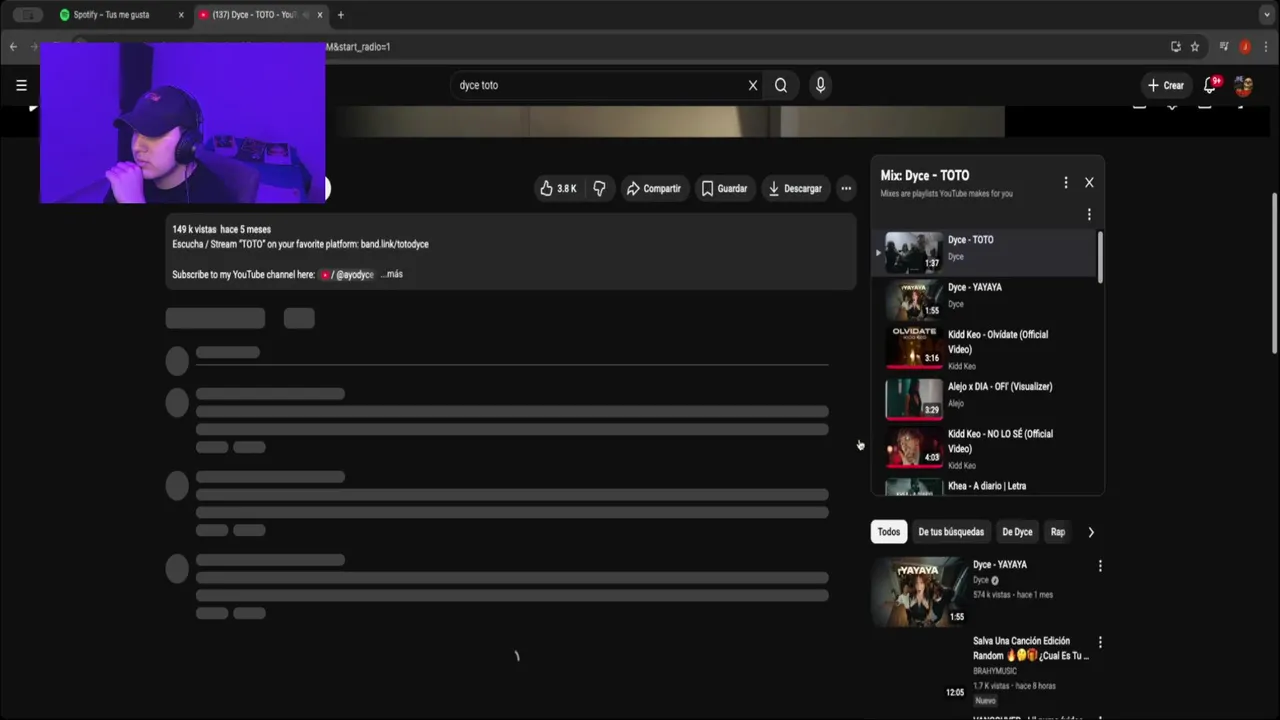The image size is (1280, 720).
Task: Select the Todos filter chip
Action: (x=889, y=532)
